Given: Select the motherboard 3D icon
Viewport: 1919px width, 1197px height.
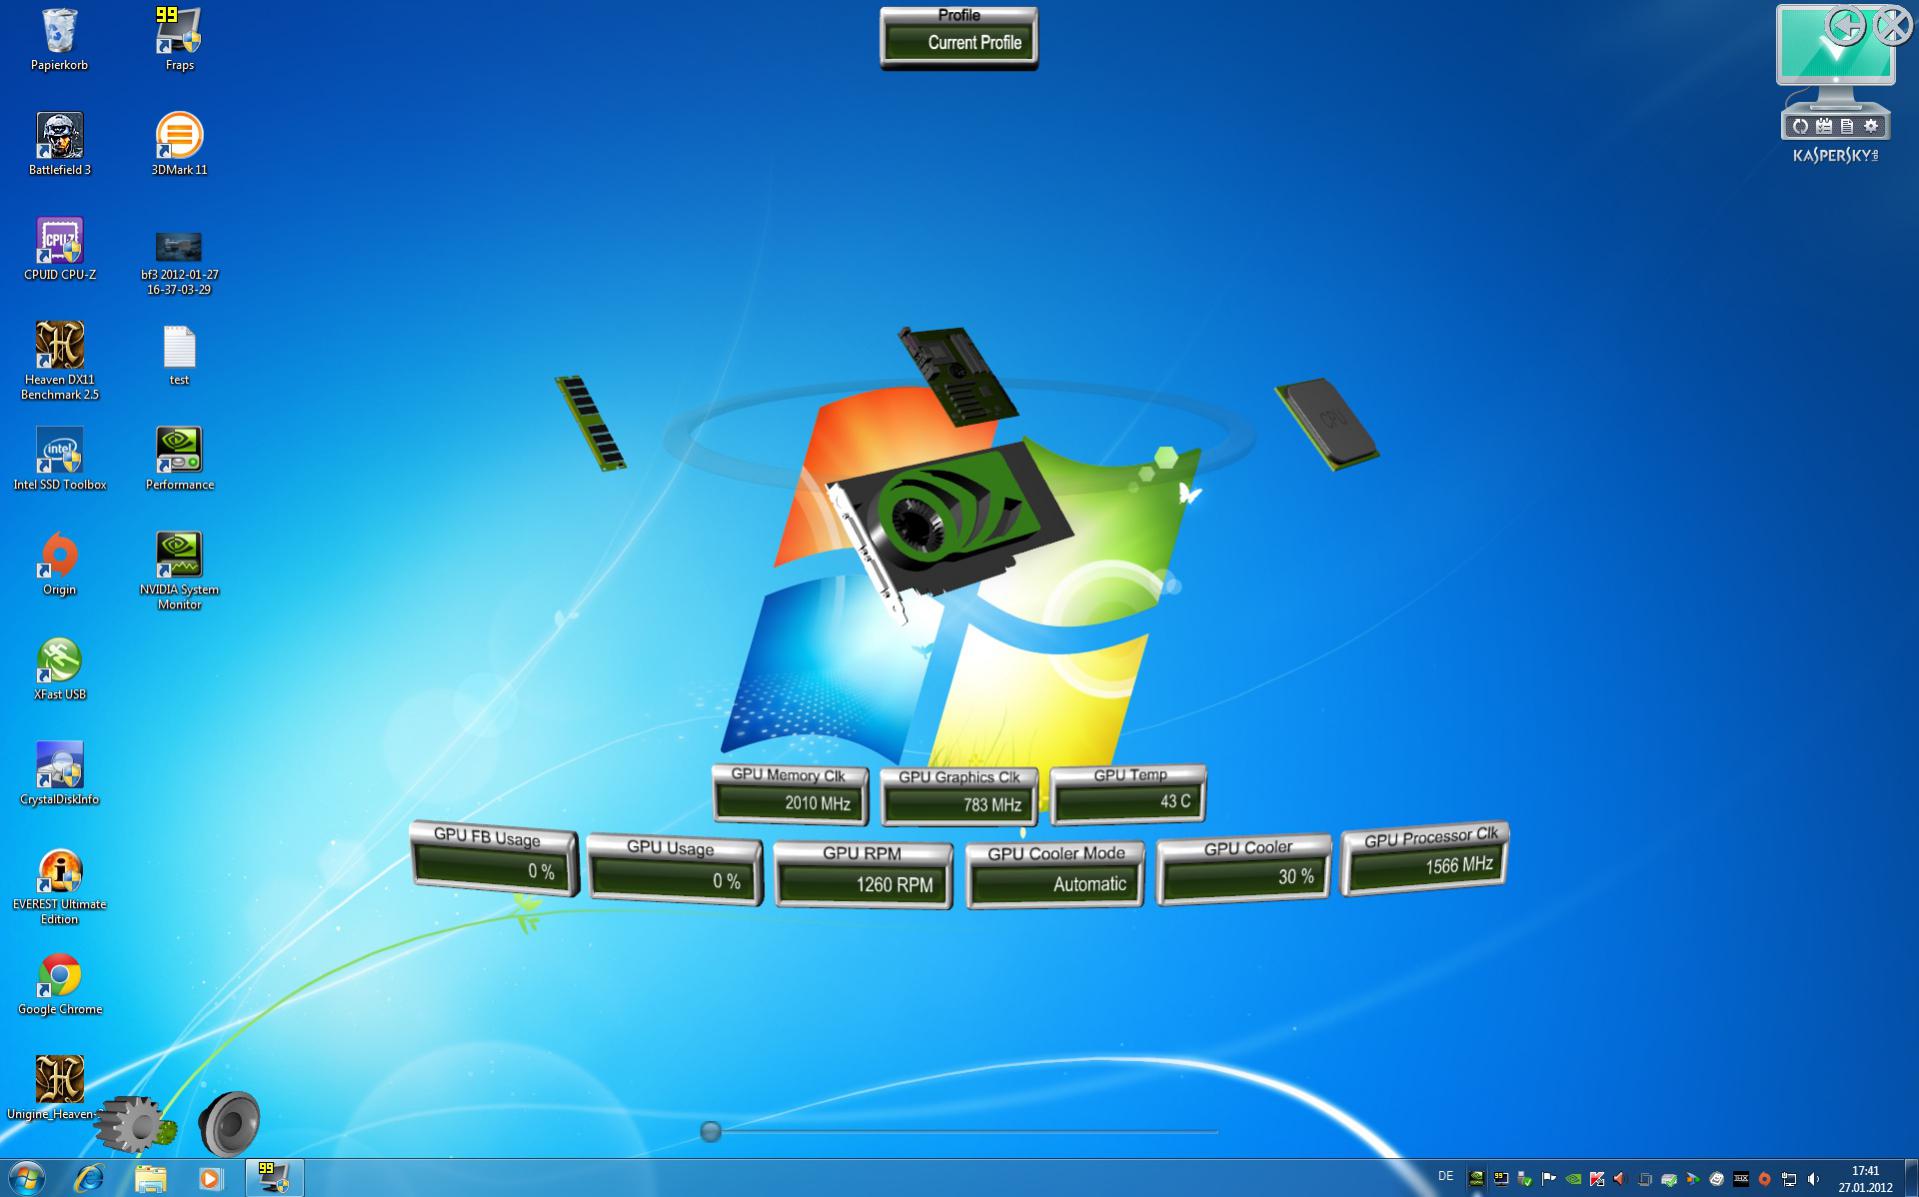Looking at the screenshot, I should [957, 375].
